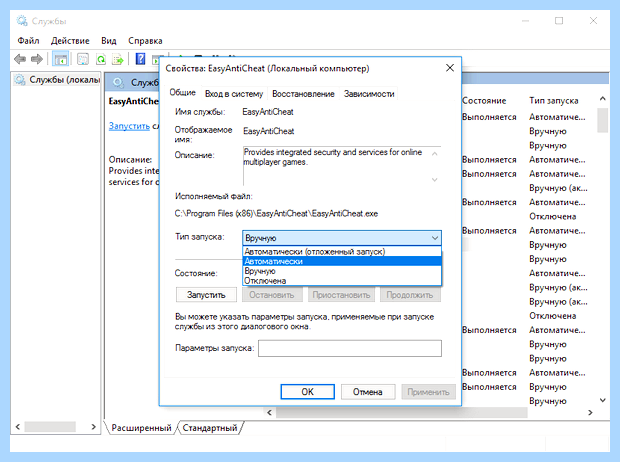Viewport: 620px width, 462px height.
Task: Open the Properties toolbar icon
Action: coord(83,59)
